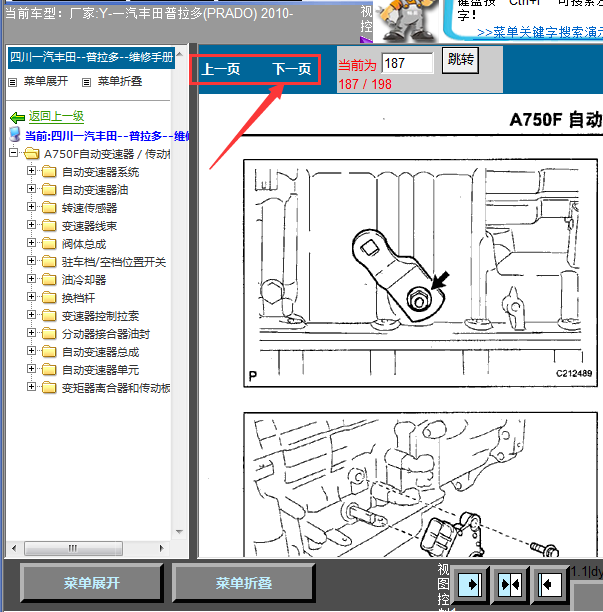
Task: Click tree horizontal scrollbar right arrow
Action: click(162, 548)
